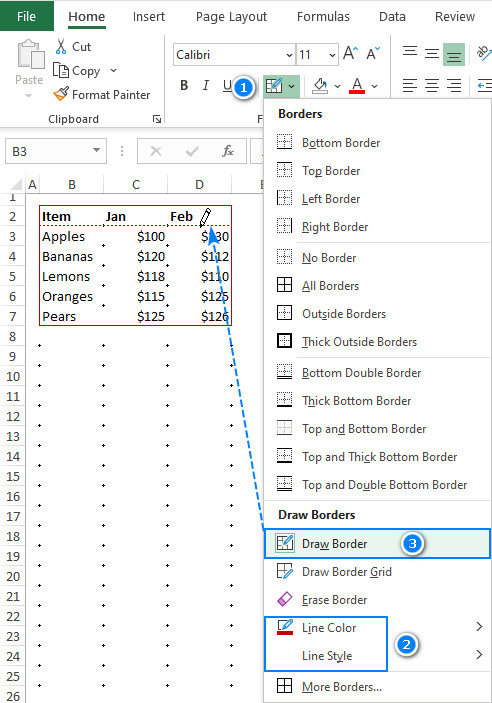
Task: Select row 10 header
Action: pos(13,376)
